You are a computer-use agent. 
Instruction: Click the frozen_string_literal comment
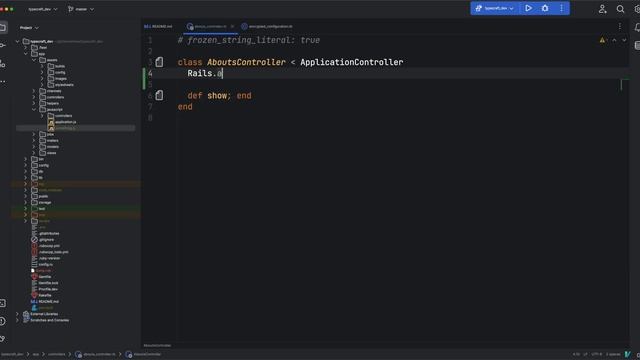click(x=249, y=40)
